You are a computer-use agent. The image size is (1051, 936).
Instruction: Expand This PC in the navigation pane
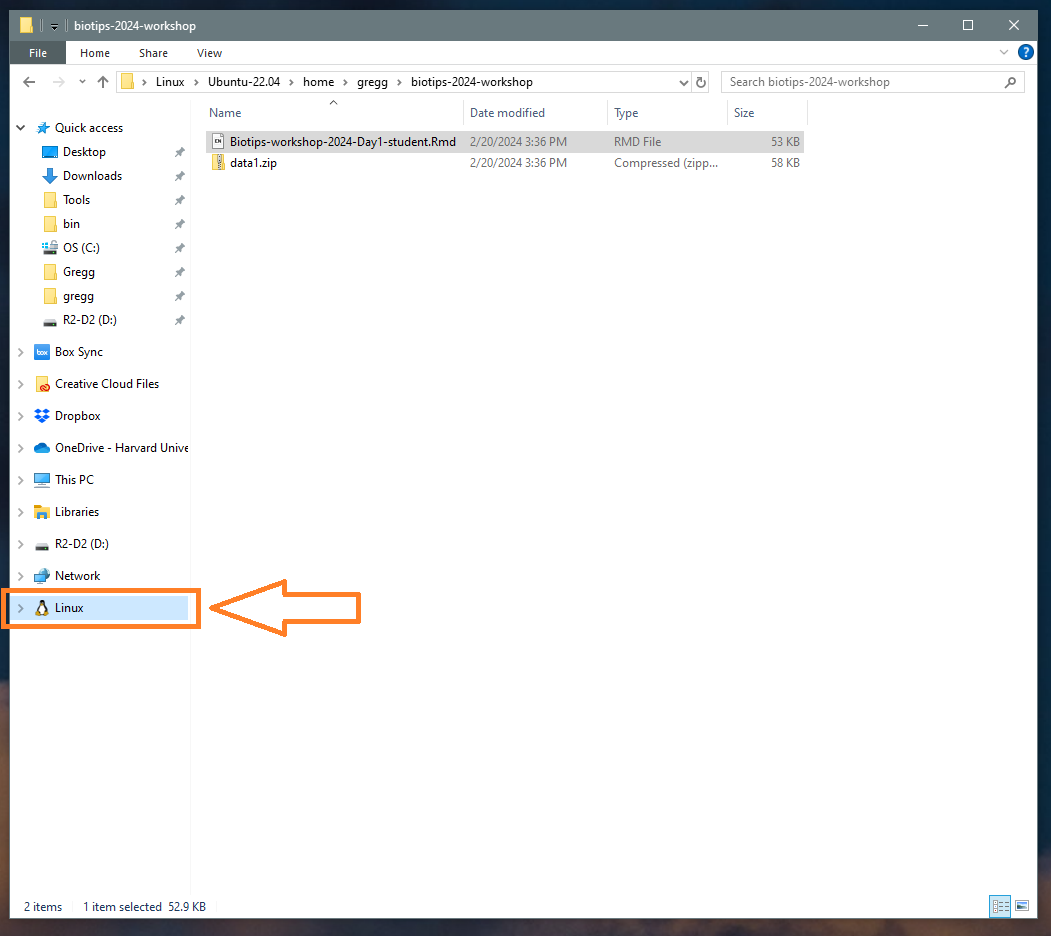[x=20, y=479]
